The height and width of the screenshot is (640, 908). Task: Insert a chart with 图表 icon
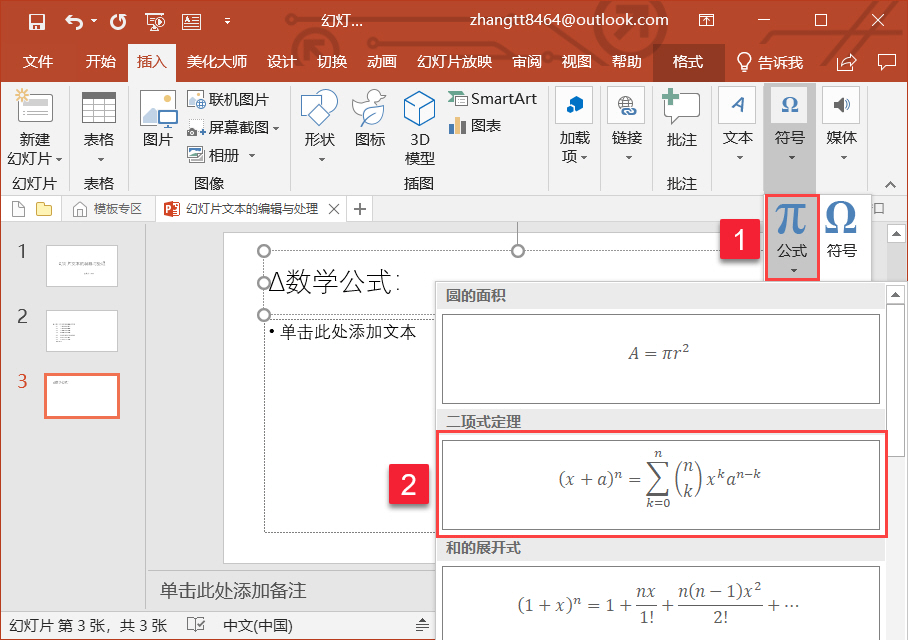(x=475, y=126)
